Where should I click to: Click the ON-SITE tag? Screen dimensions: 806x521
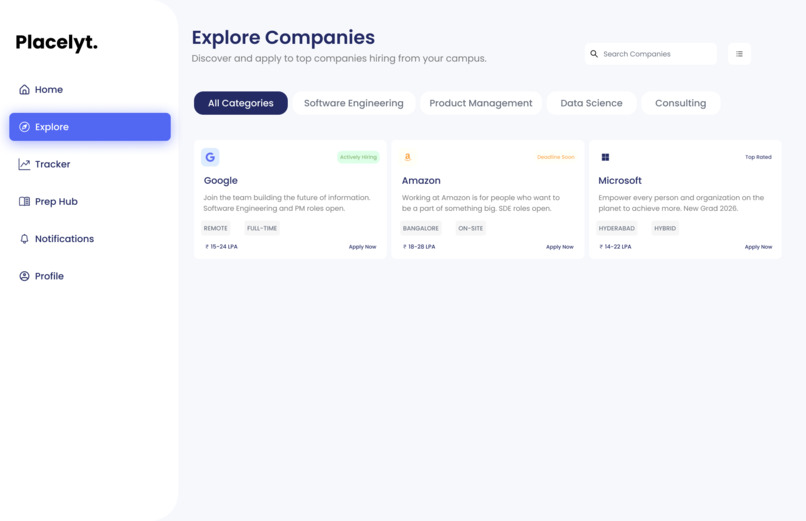click(x=470, y=228)
